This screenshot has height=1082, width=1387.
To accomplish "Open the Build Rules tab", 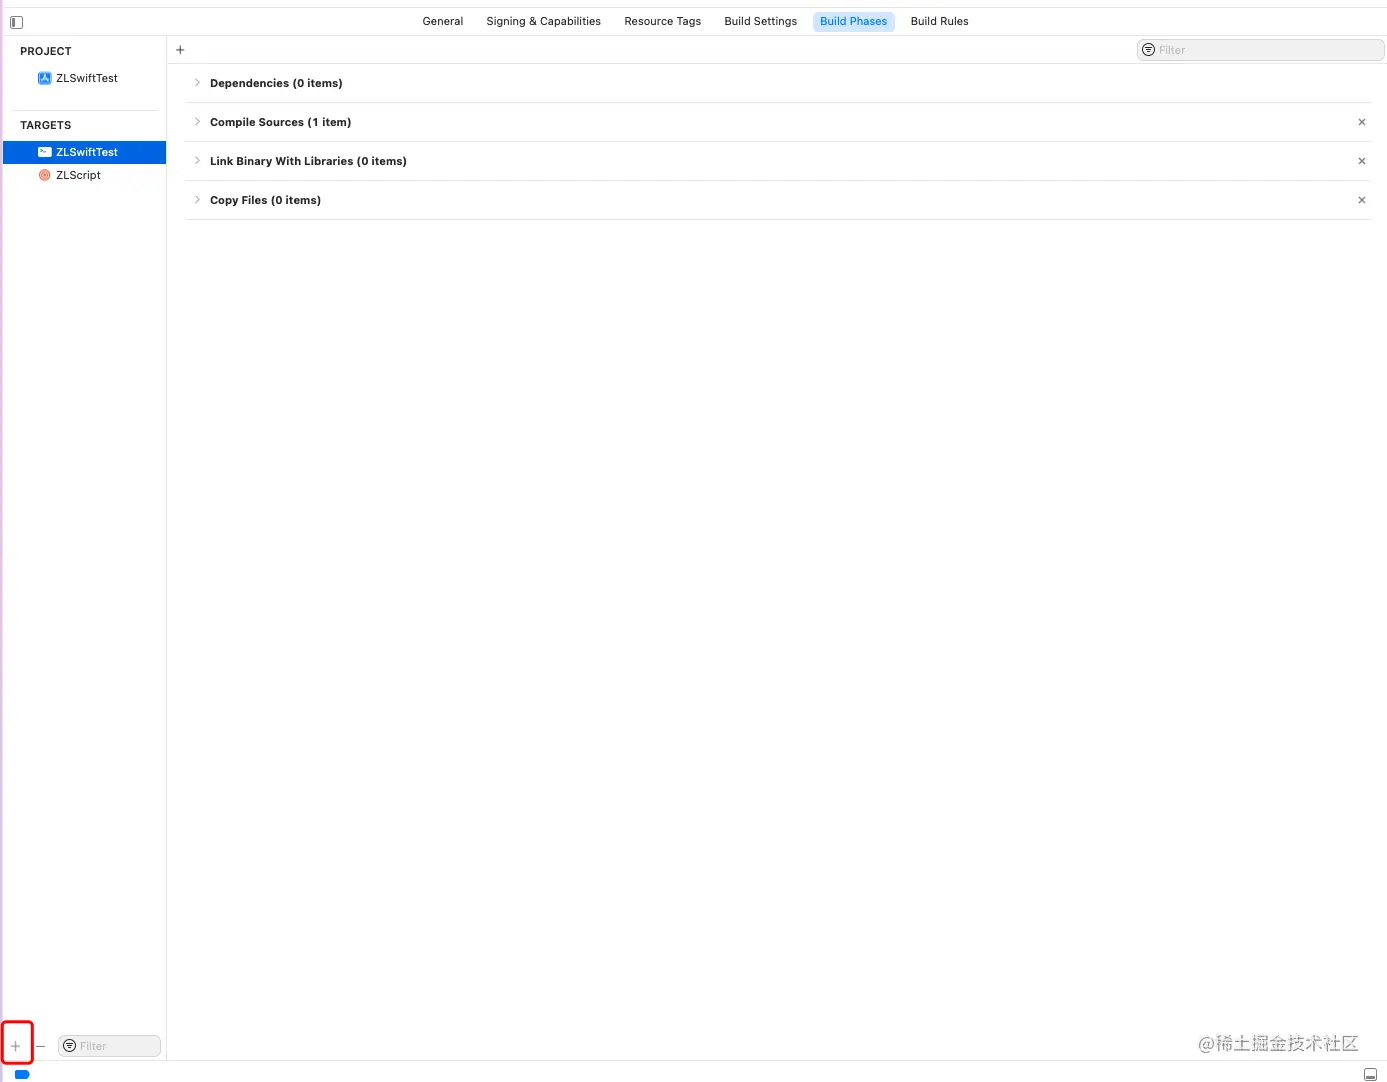I will [940, 21].
